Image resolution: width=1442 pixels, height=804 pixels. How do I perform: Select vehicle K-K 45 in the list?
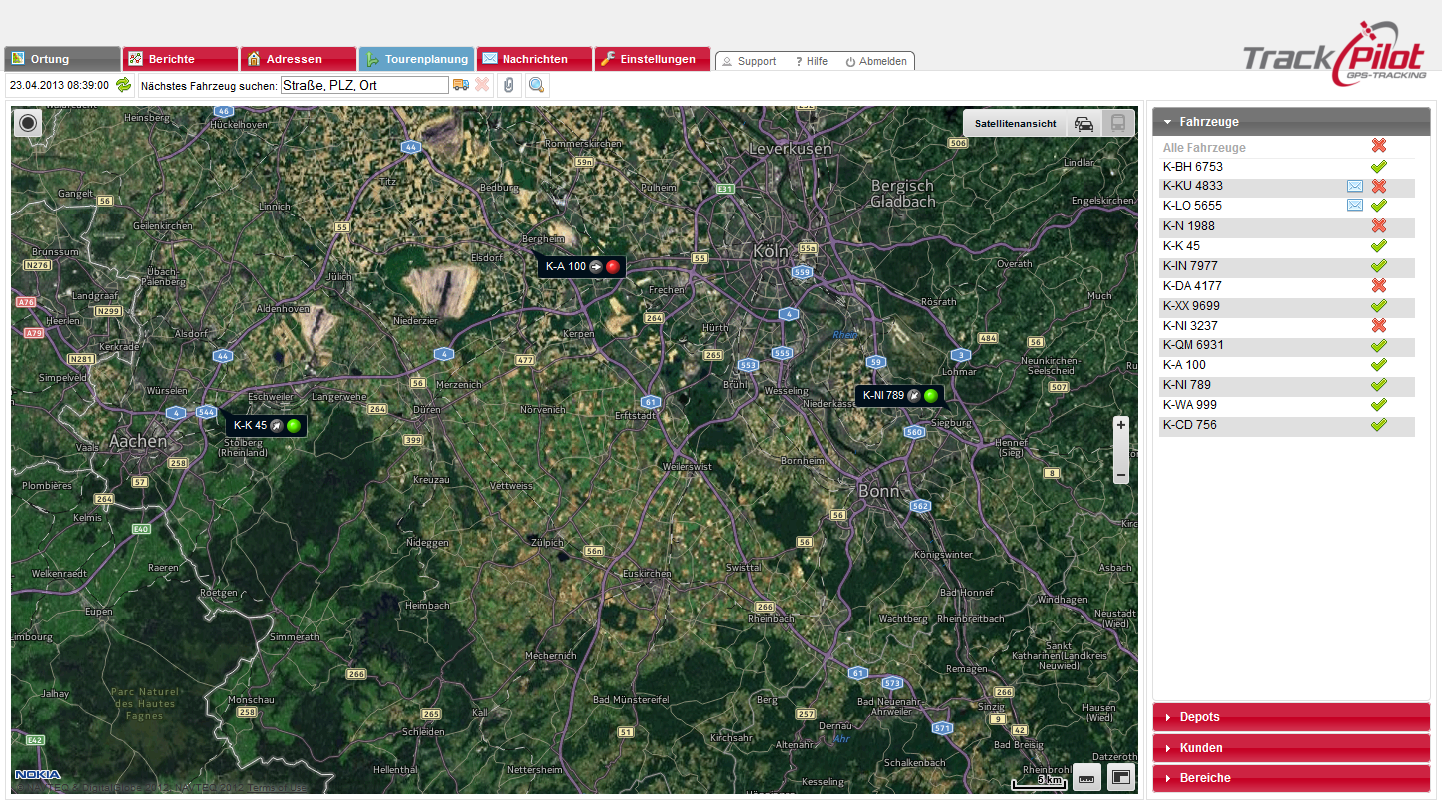pos(1181,246)
